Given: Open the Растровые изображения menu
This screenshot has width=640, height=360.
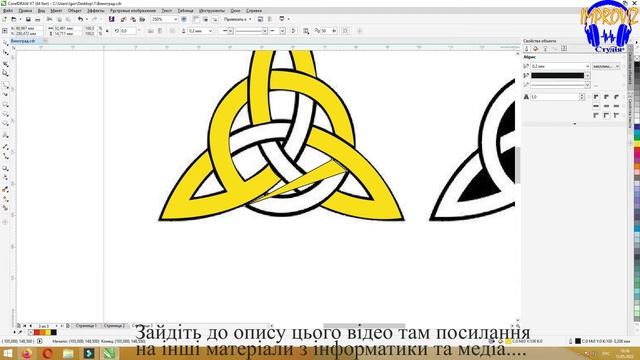Looking at the screenshot, I should [133, 11].
